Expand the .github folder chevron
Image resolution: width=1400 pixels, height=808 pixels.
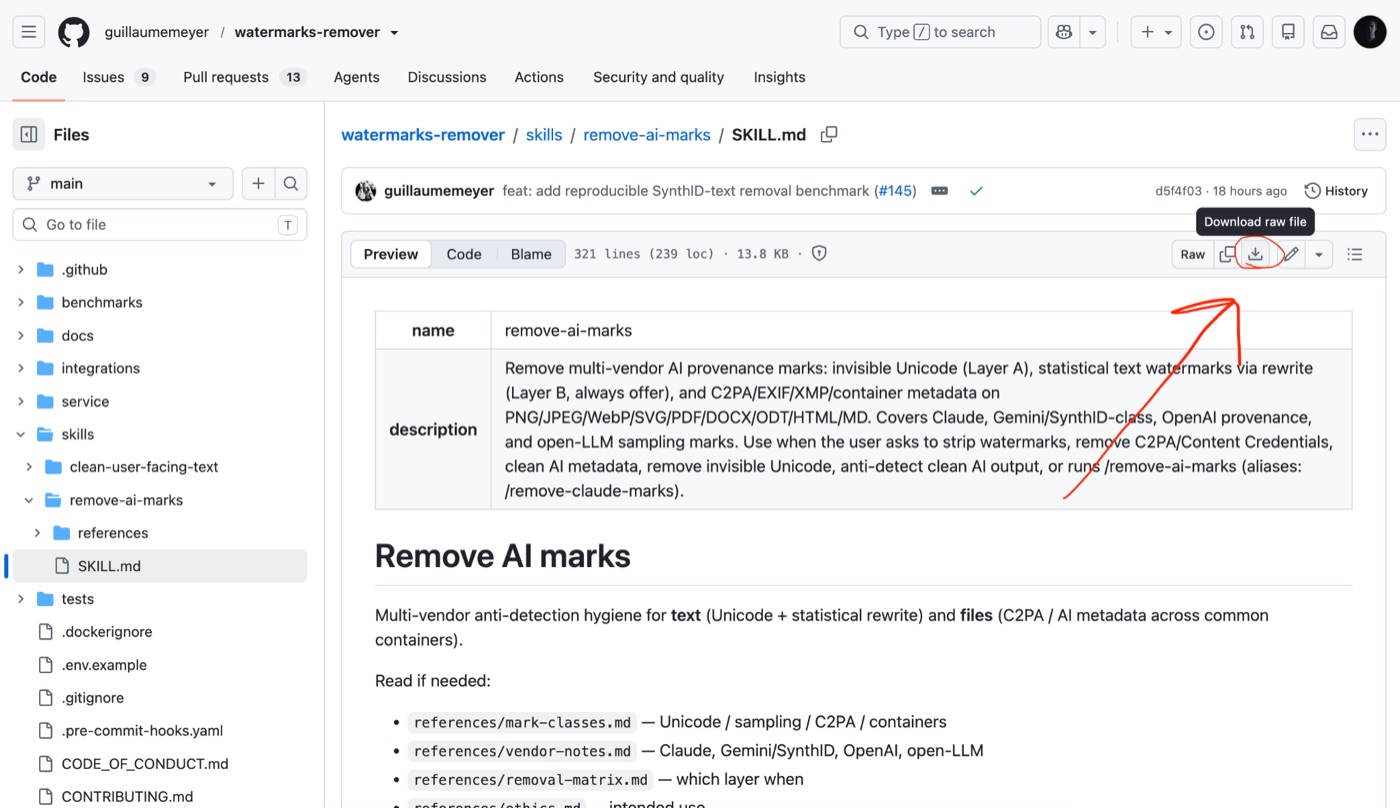pos(21,269)
